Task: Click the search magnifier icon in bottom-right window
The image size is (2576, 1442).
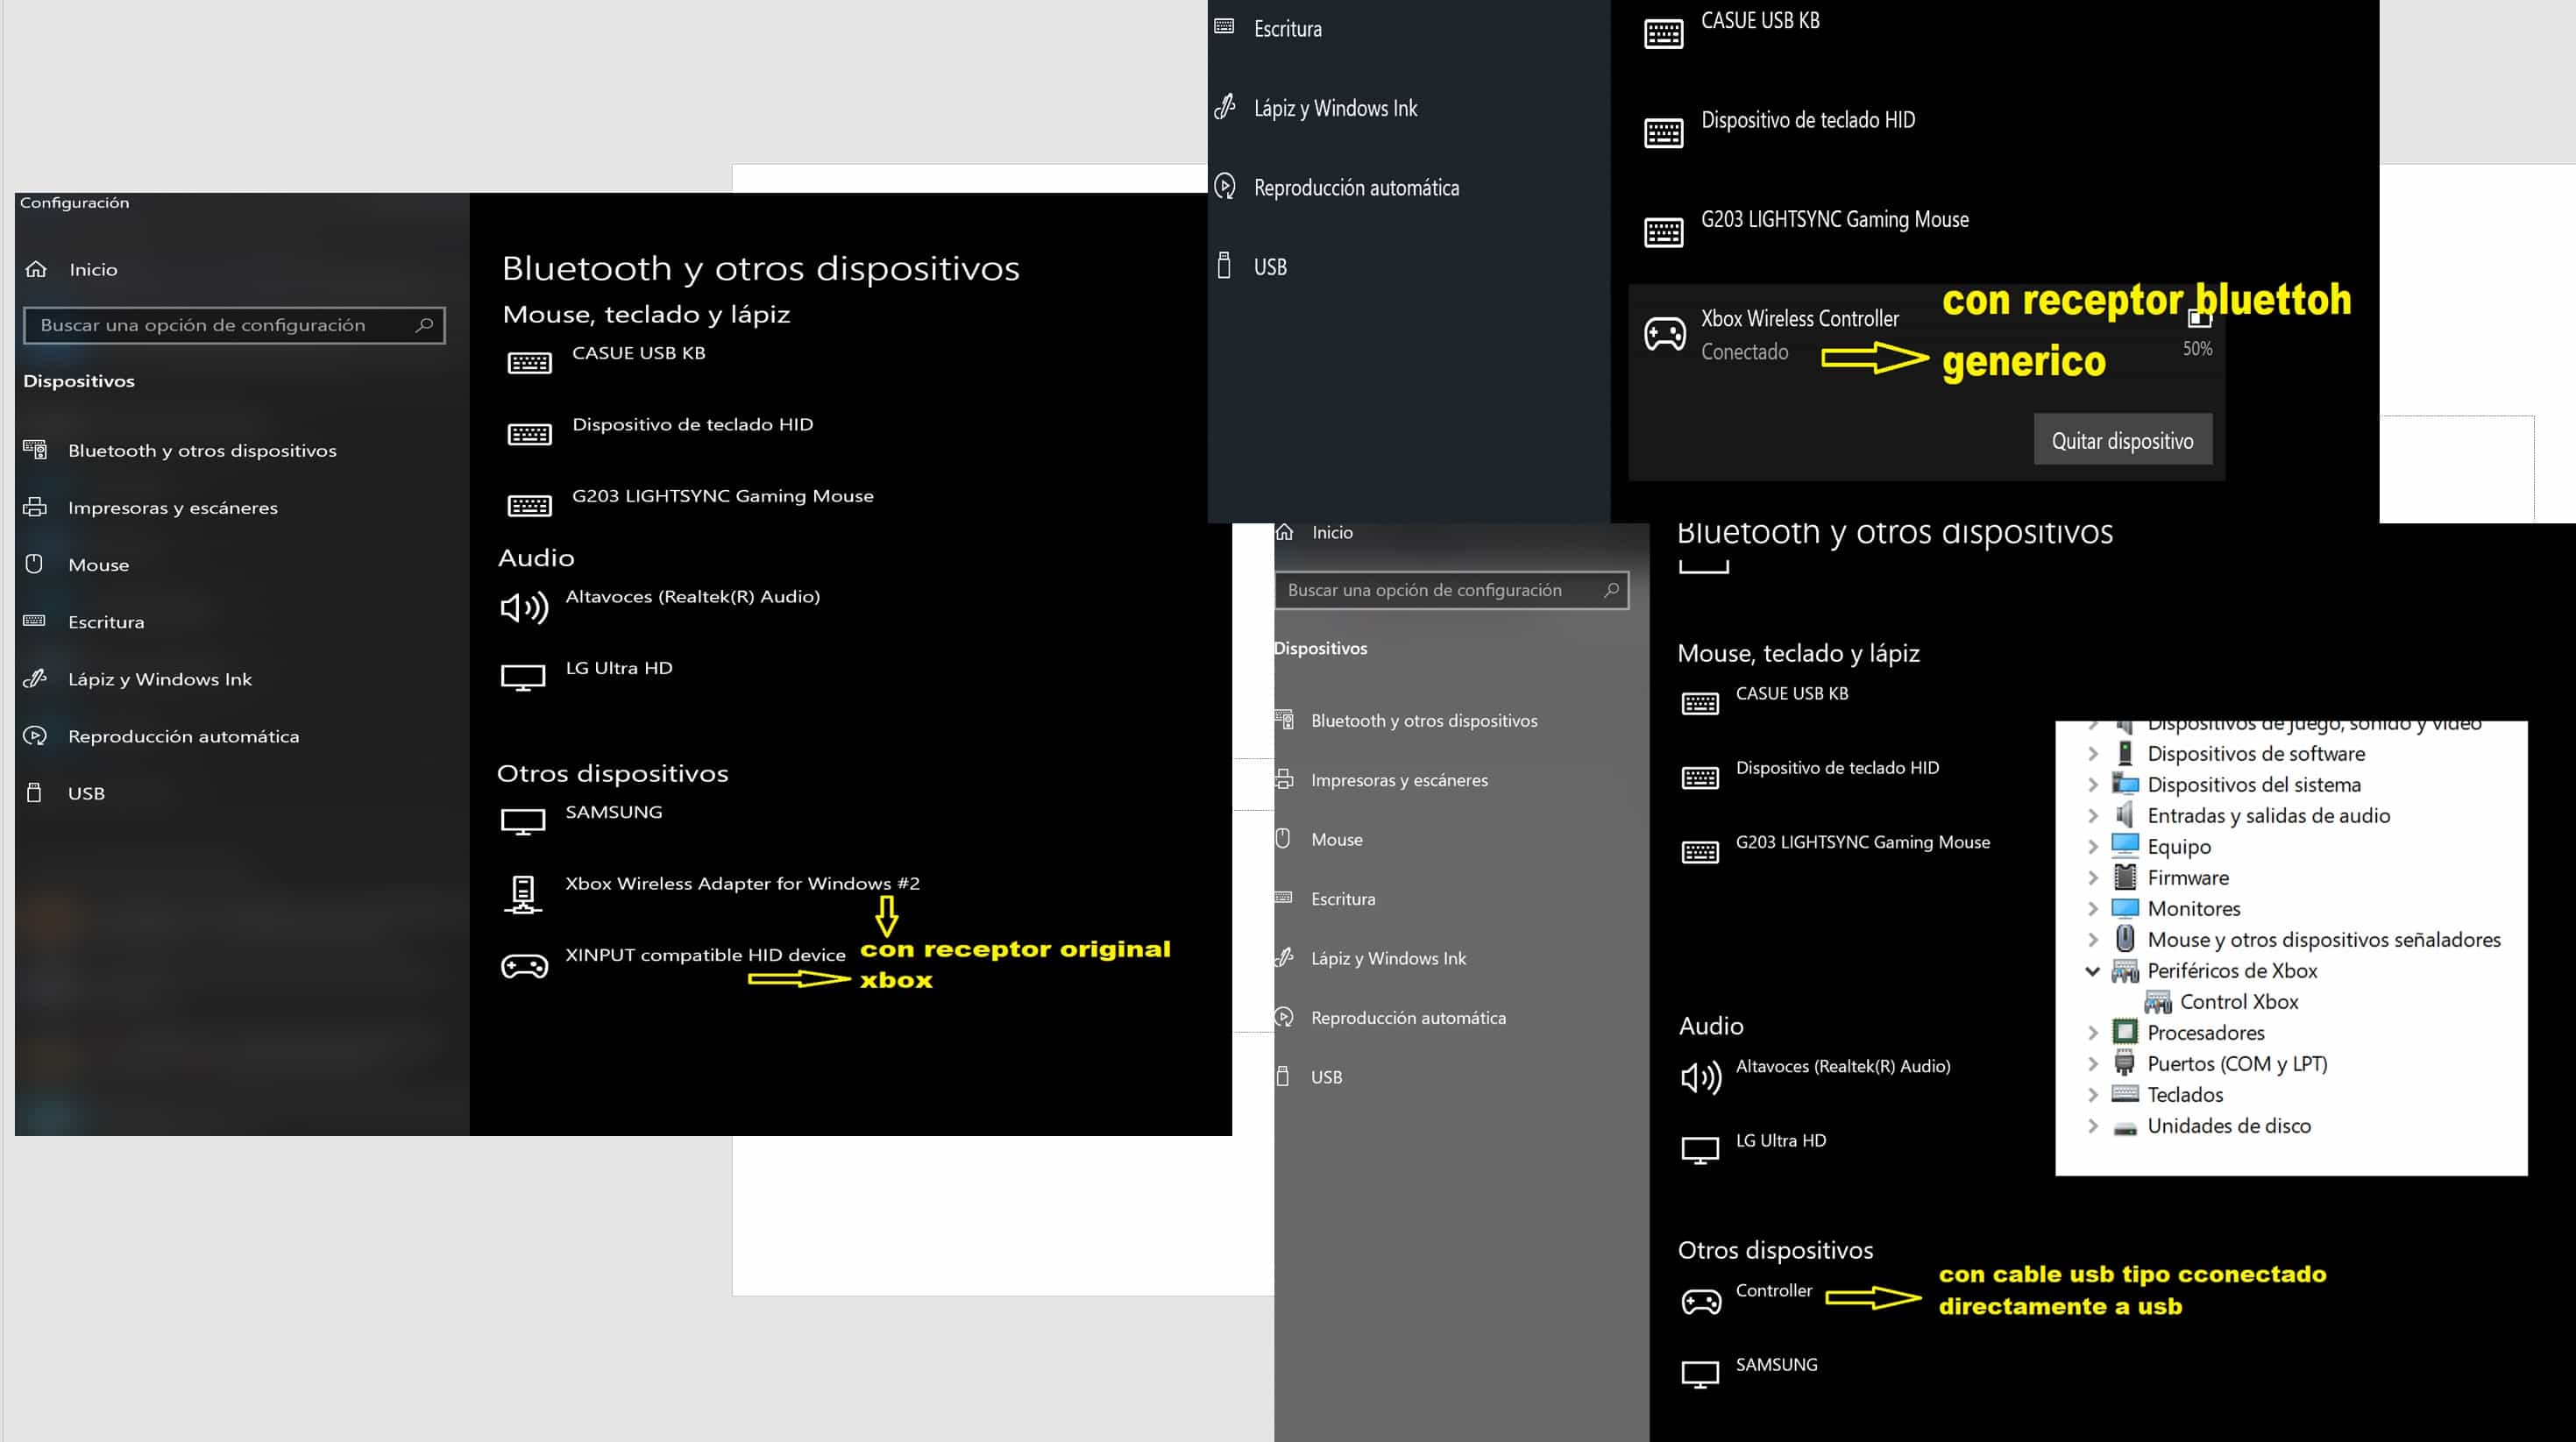Action: click(x=1611, y=590)
